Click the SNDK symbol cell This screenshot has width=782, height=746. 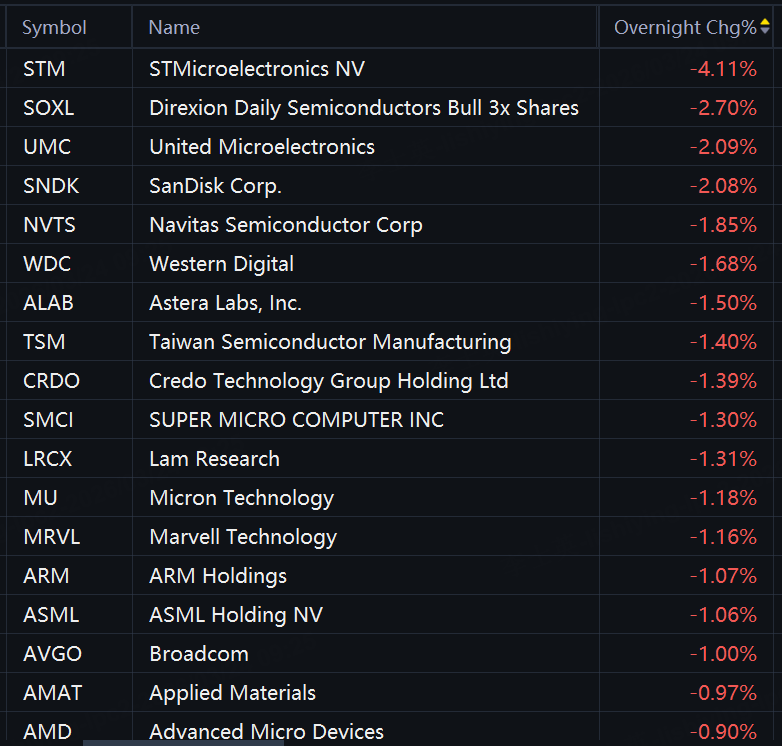[50, 186]
